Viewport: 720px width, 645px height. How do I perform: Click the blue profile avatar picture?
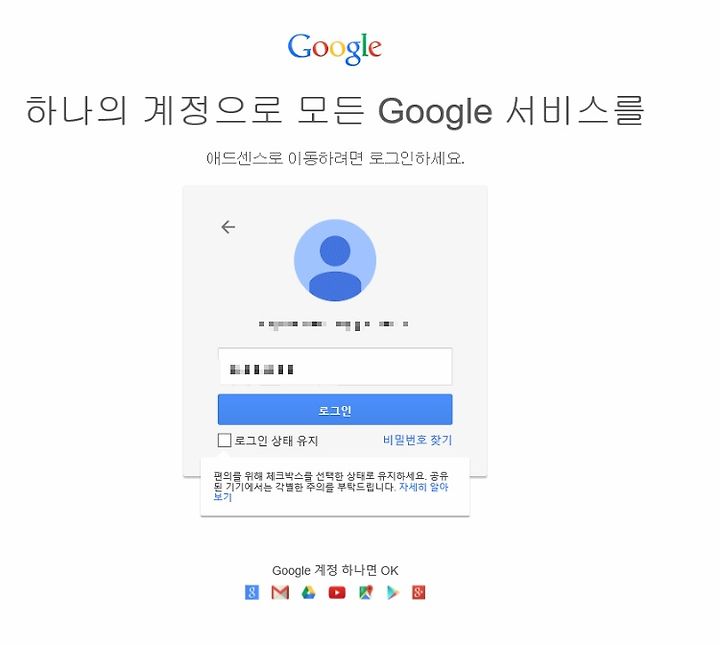335,260
